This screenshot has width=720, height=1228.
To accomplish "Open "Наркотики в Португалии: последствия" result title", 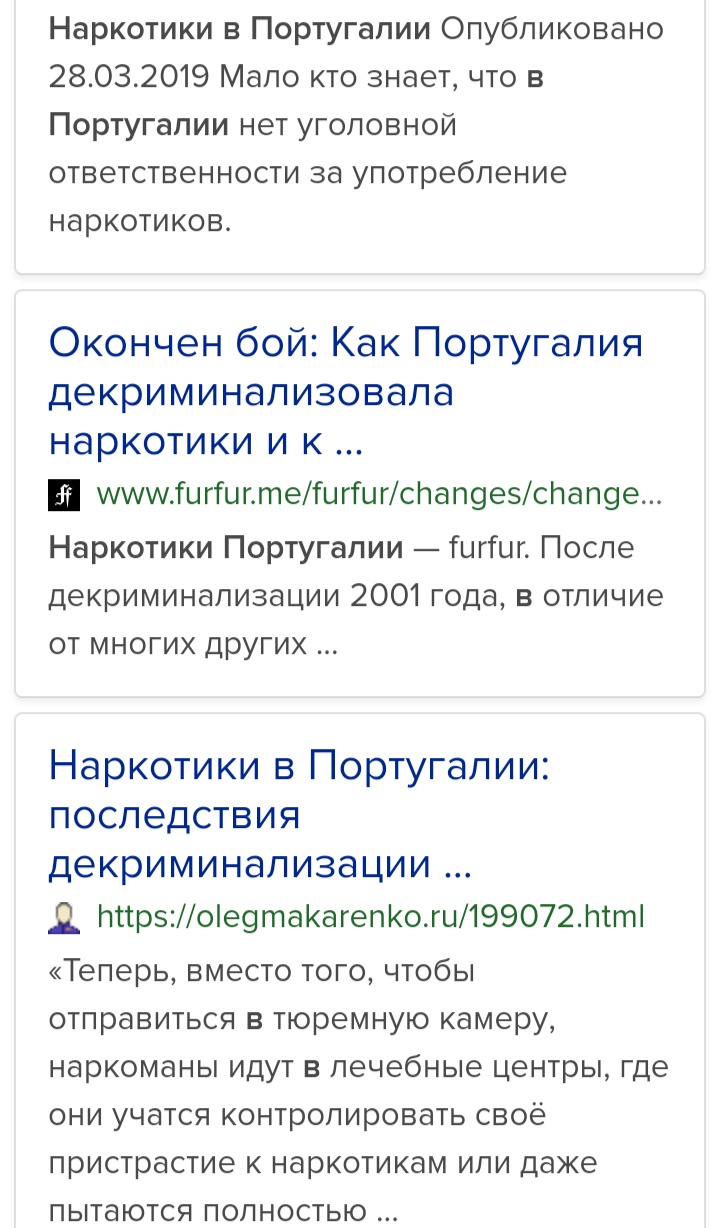I will [300, 767].
